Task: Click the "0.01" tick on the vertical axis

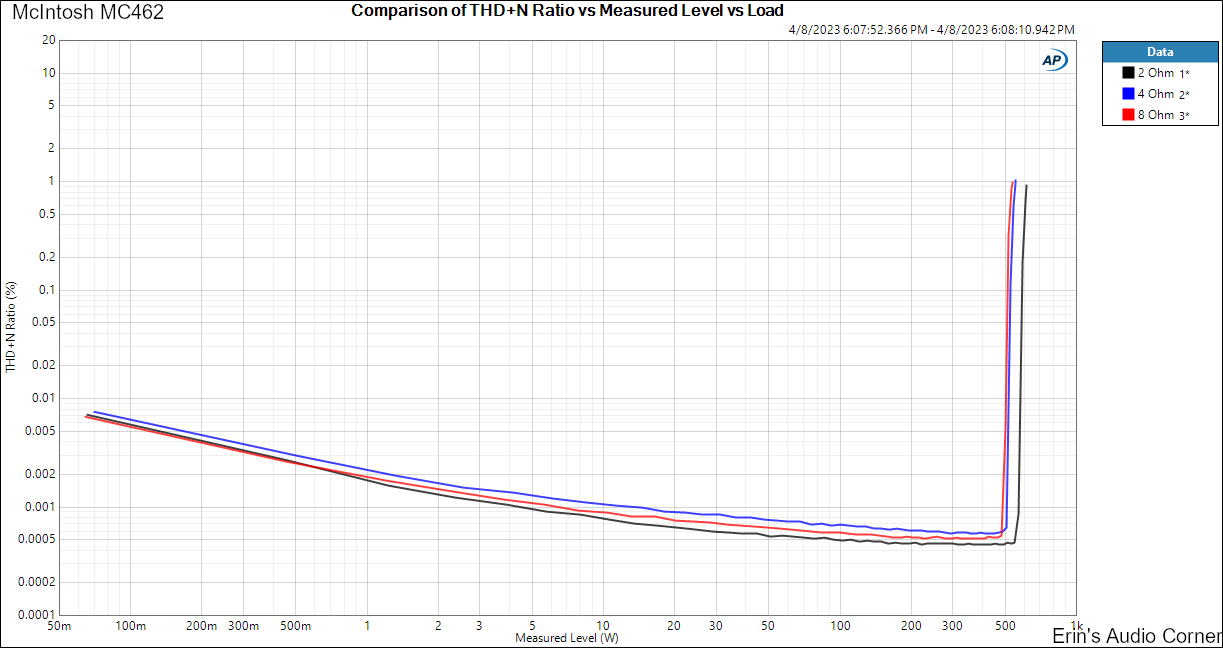Action: coord(44,398)
